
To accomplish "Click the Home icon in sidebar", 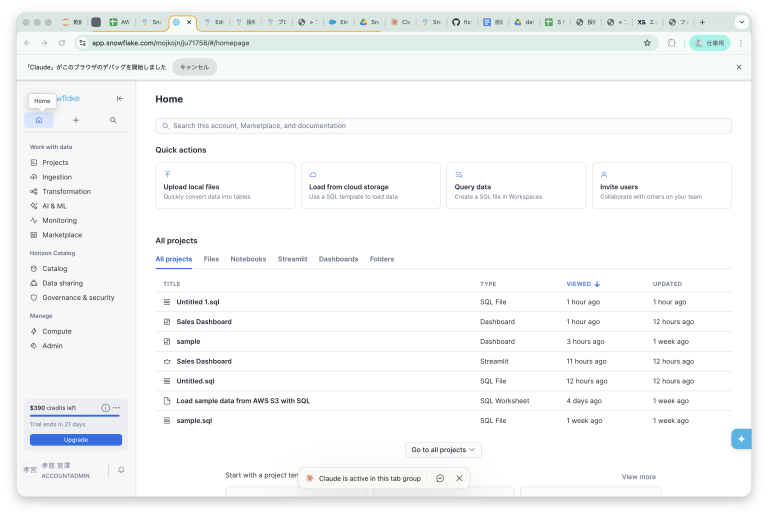I will [39, 120].
